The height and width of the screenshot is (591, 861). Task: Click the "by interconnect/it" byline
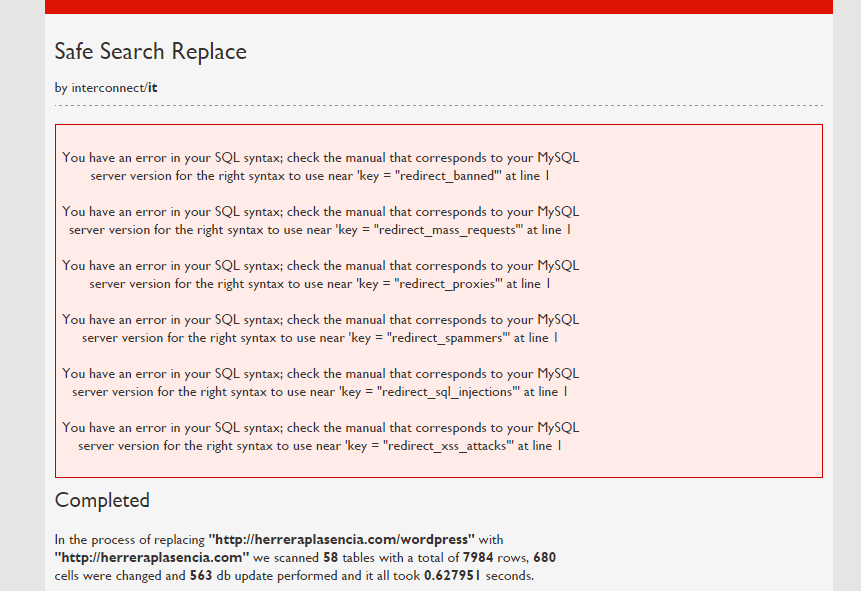click(106, 88)
